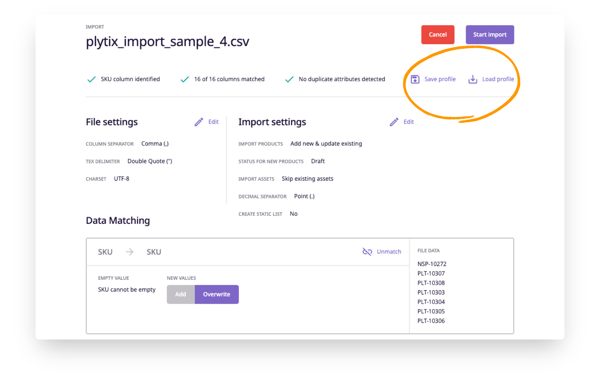Open the Load profile link
This screenshot has width=600, height=375.
pos(498,79)
